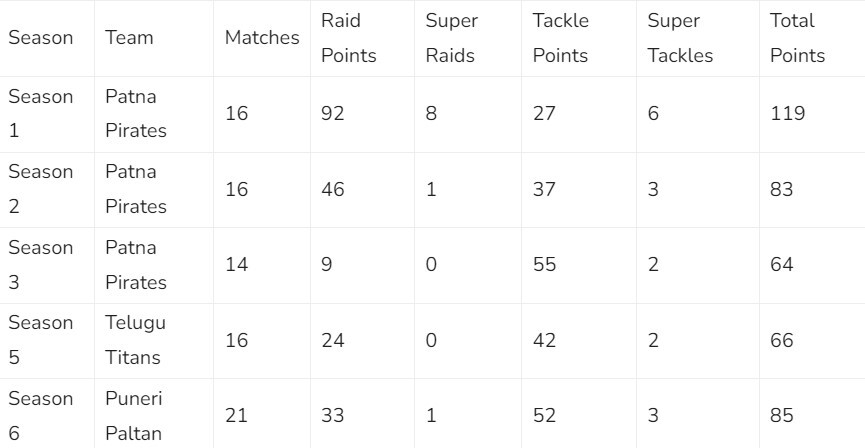Click the Raid Points column header

(348, 38)
